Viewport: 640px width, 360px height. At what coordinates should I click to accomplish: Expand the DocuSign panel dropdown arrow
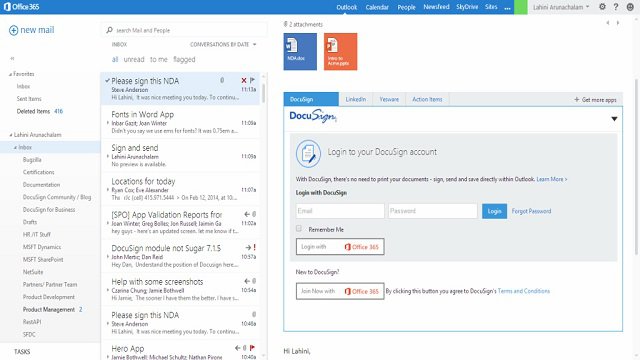(614, 119)
